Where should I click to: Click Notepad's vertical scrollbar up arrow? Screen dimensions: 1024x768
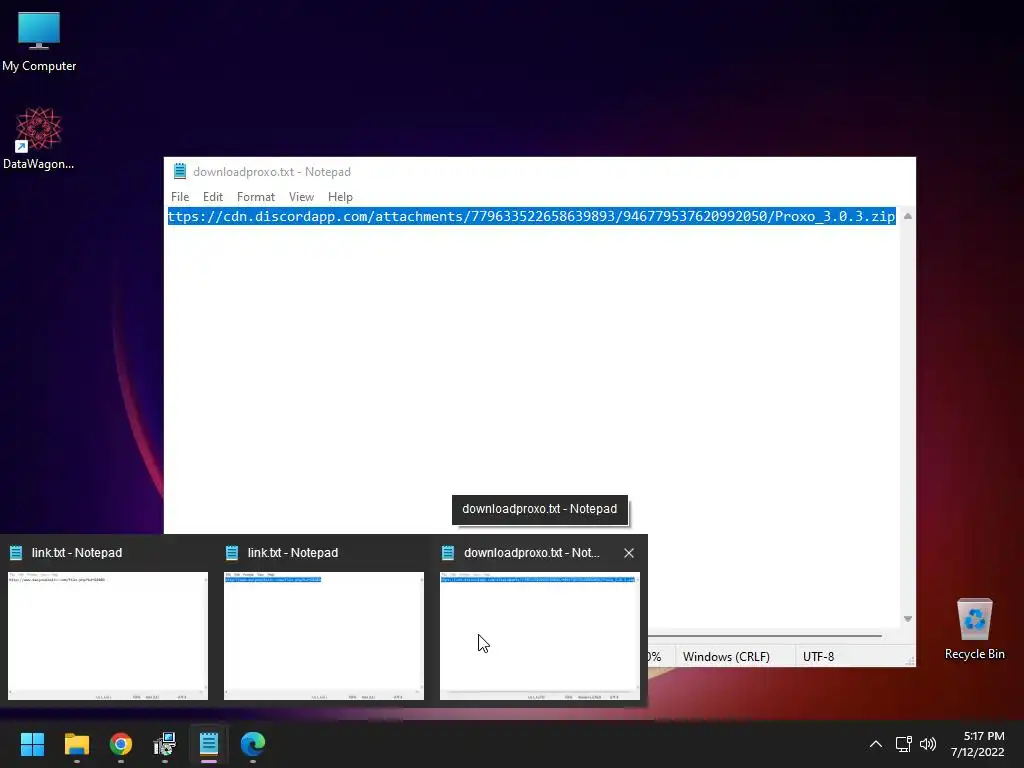pos(907,216)
